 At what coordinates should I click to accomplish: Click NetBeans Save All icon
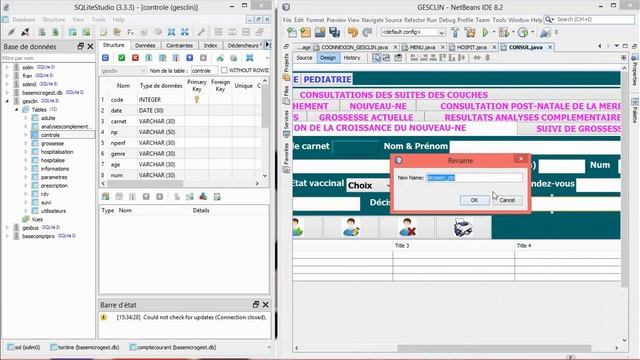pos(335,32)
